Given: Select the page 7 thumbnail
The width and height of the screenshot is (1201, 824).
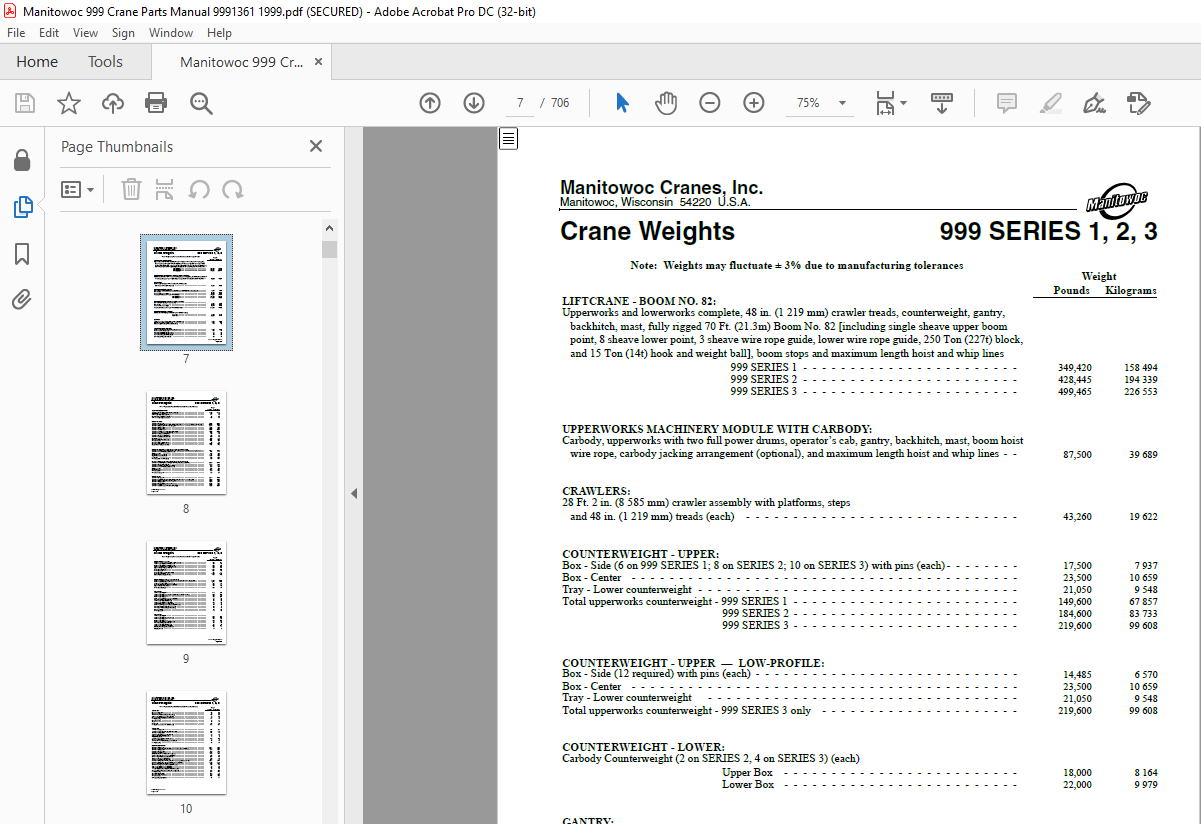Looking at the screenshot, I should point(186,292).
